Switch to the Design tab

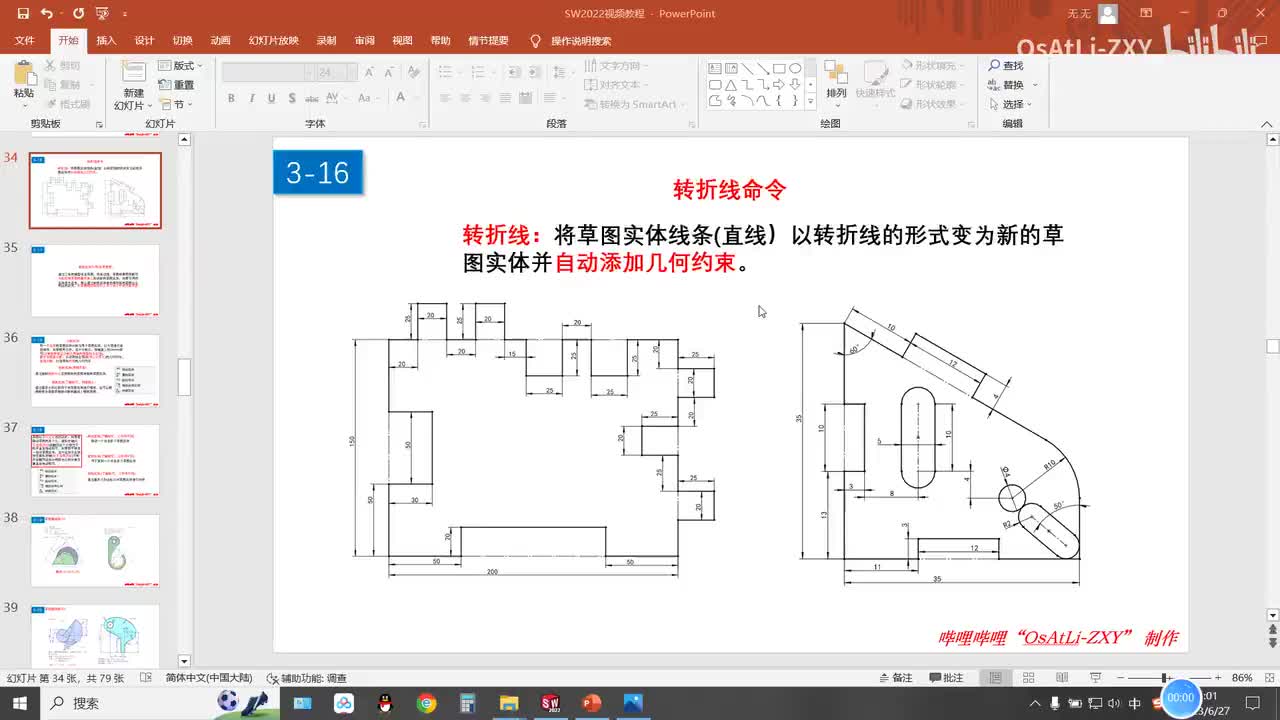[144, 41]
